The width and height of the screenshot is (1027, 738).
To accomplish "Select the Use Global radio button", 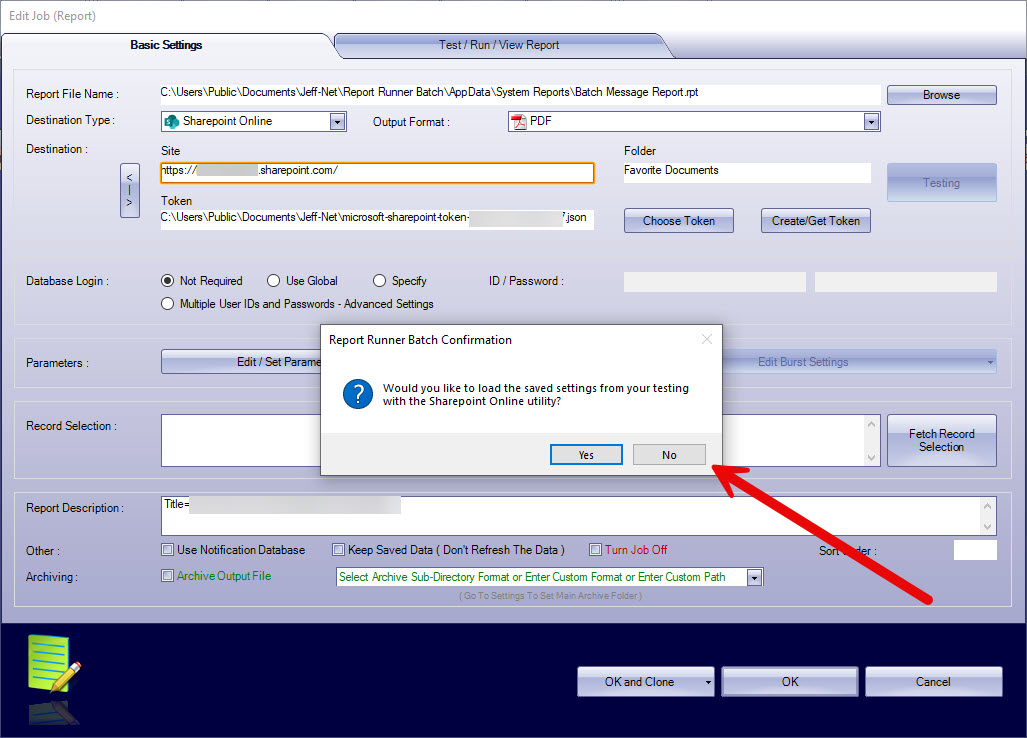I will pyautogui.click(x=274, y=281).
